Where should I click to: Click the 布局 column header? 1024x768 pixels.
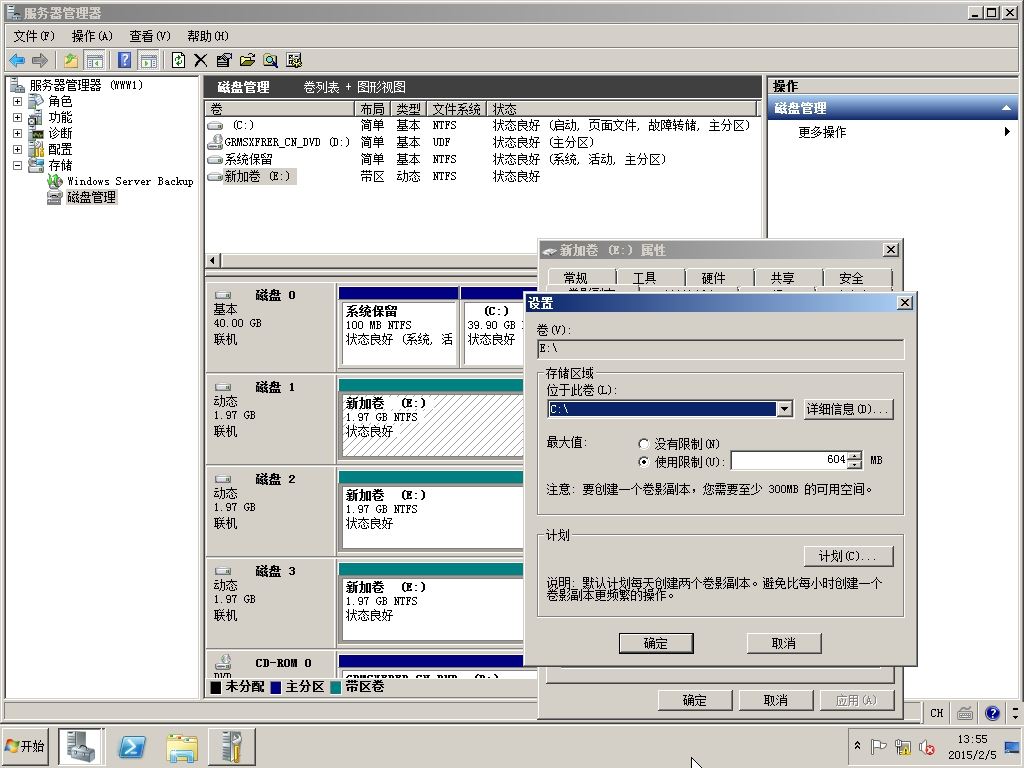coord(372,109)
